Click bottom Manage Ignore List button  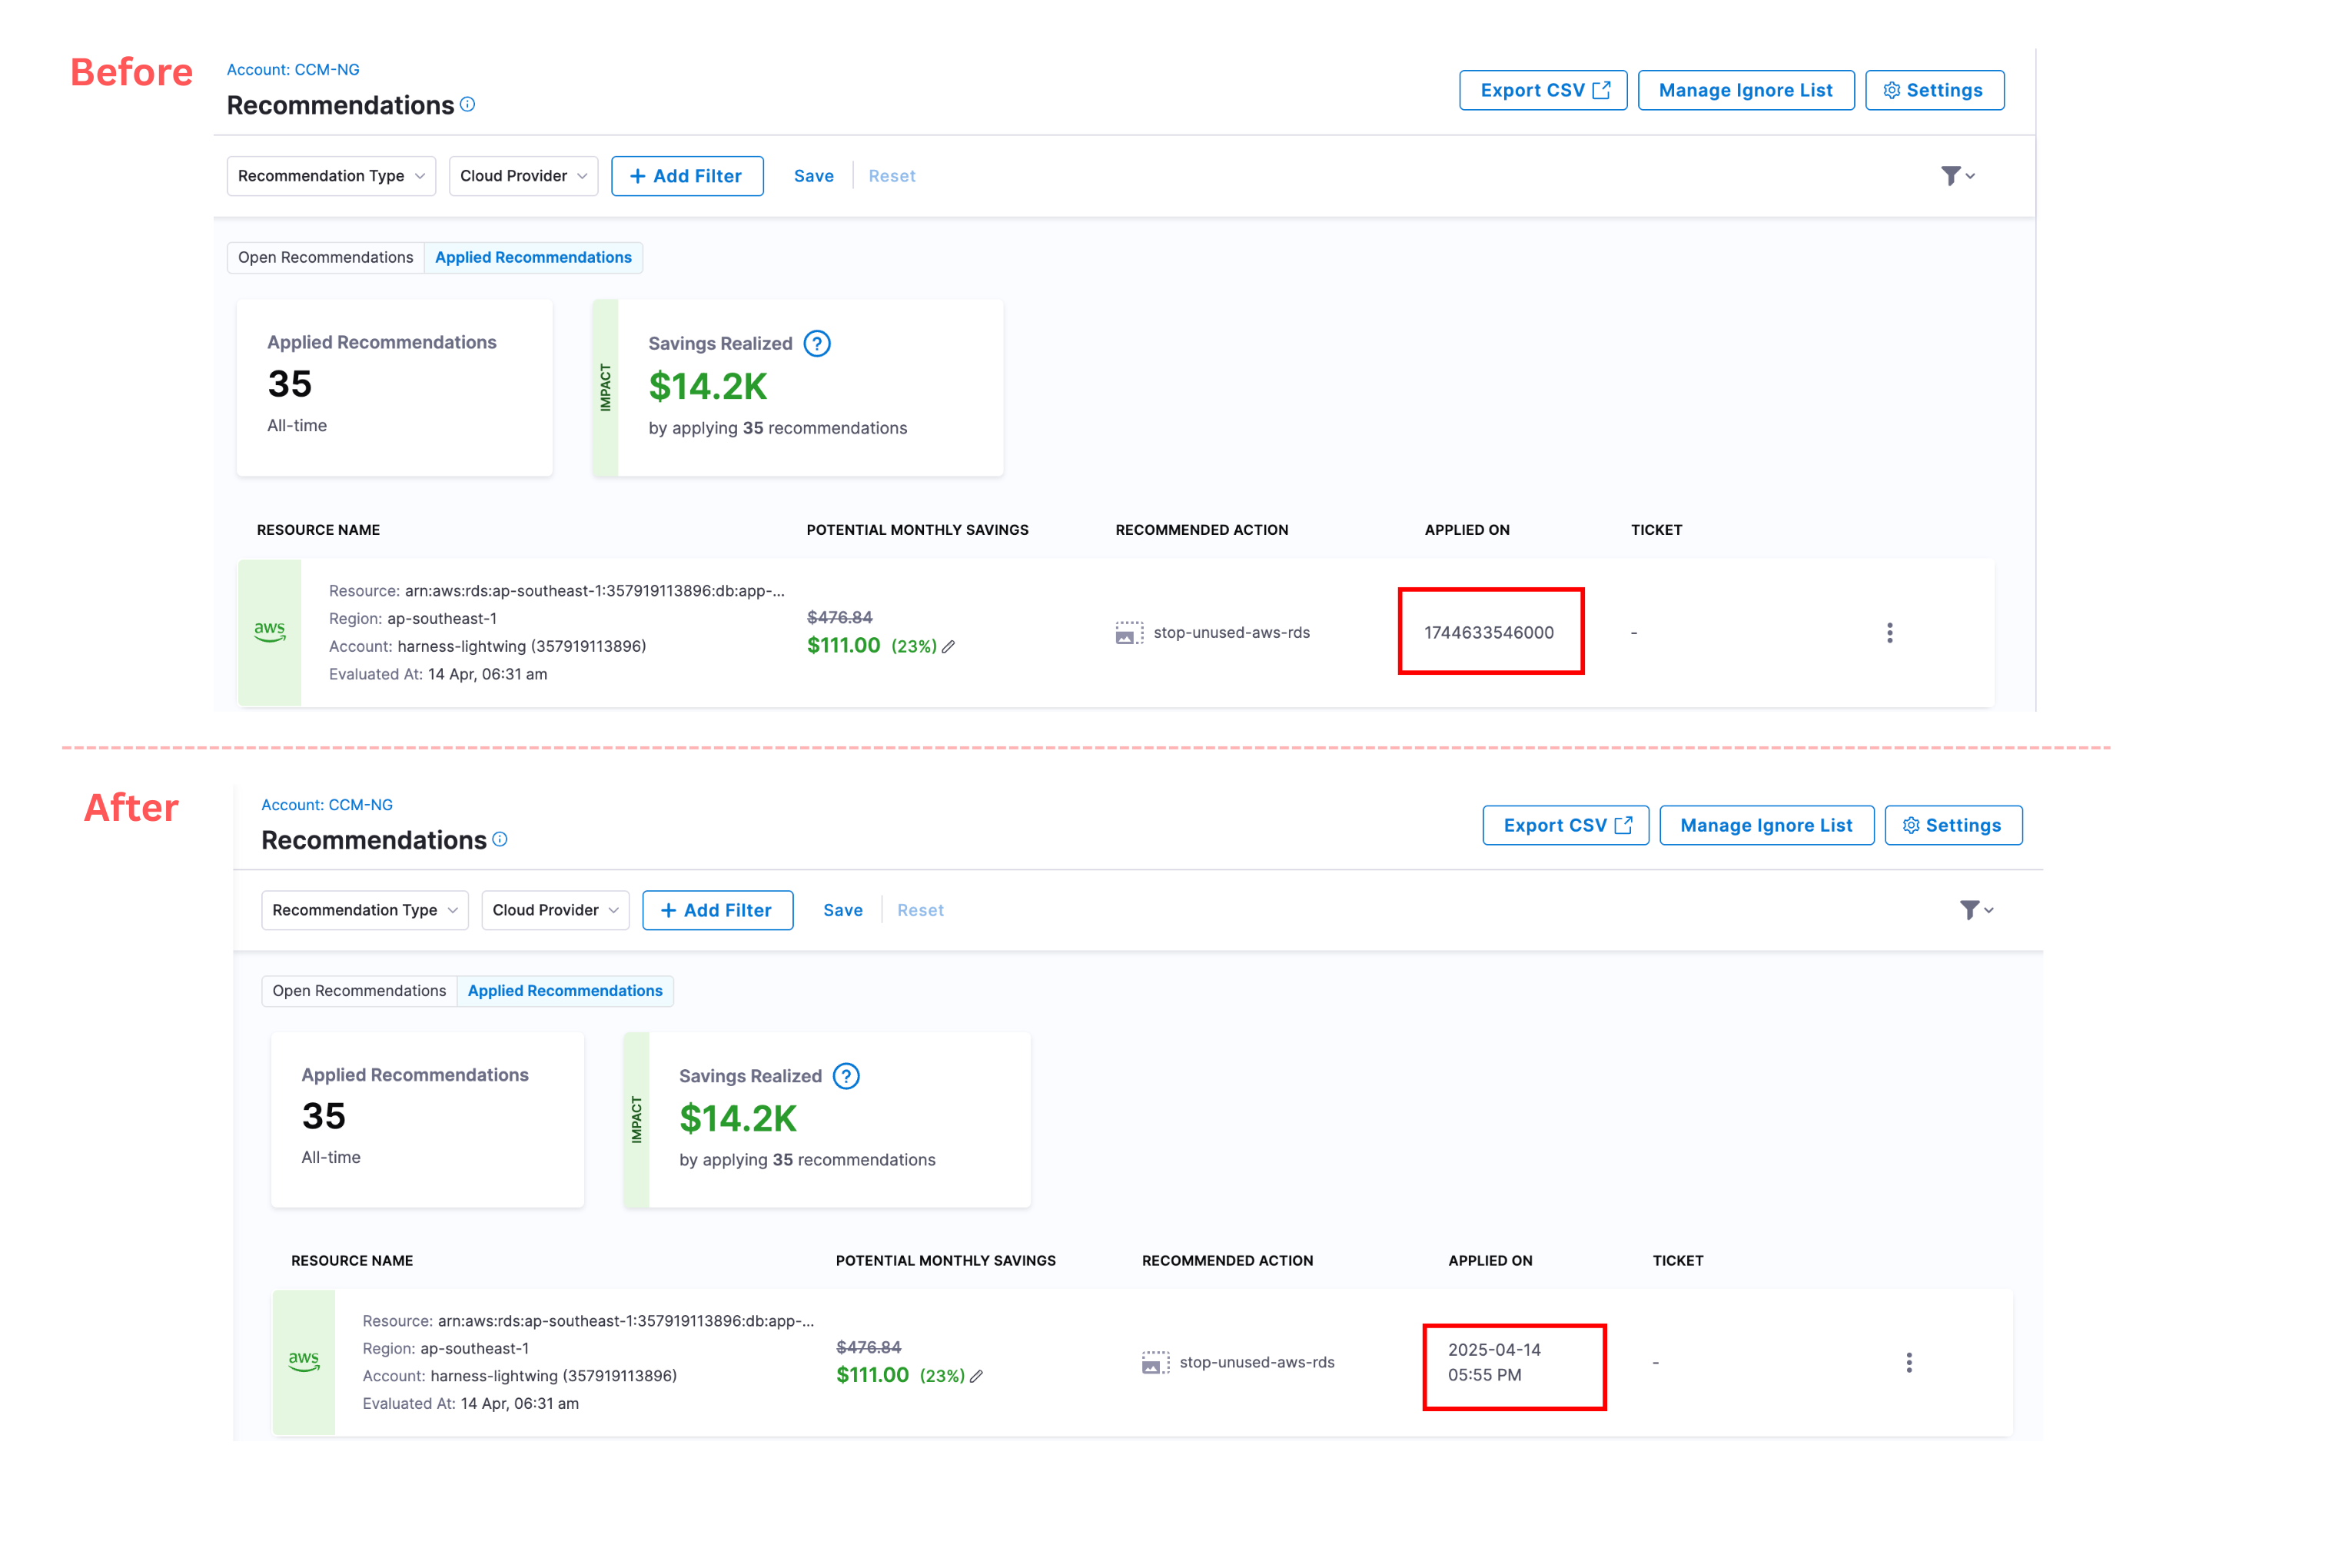(x=1766, y=825)
